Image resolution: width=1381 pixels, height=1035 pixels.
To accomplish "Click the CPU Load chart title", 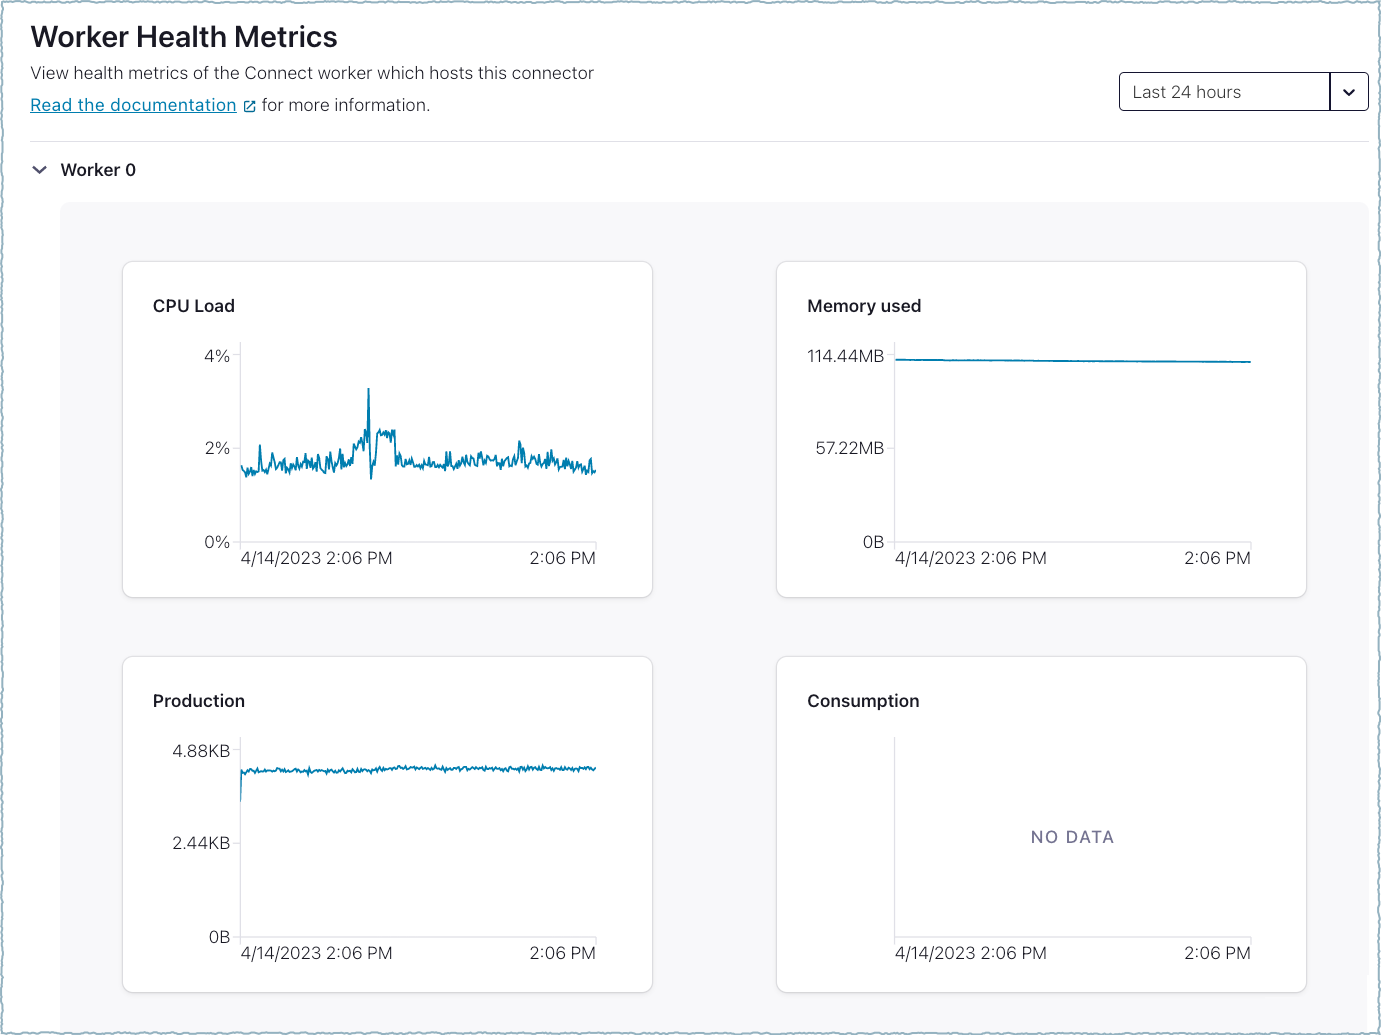I will 193,306.
